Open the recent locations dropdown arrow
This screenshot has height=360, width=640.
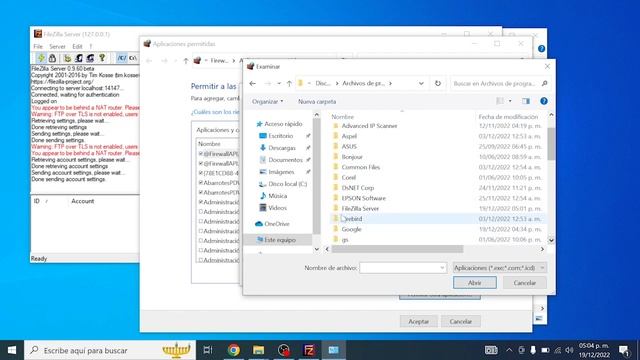coord(279,83)
